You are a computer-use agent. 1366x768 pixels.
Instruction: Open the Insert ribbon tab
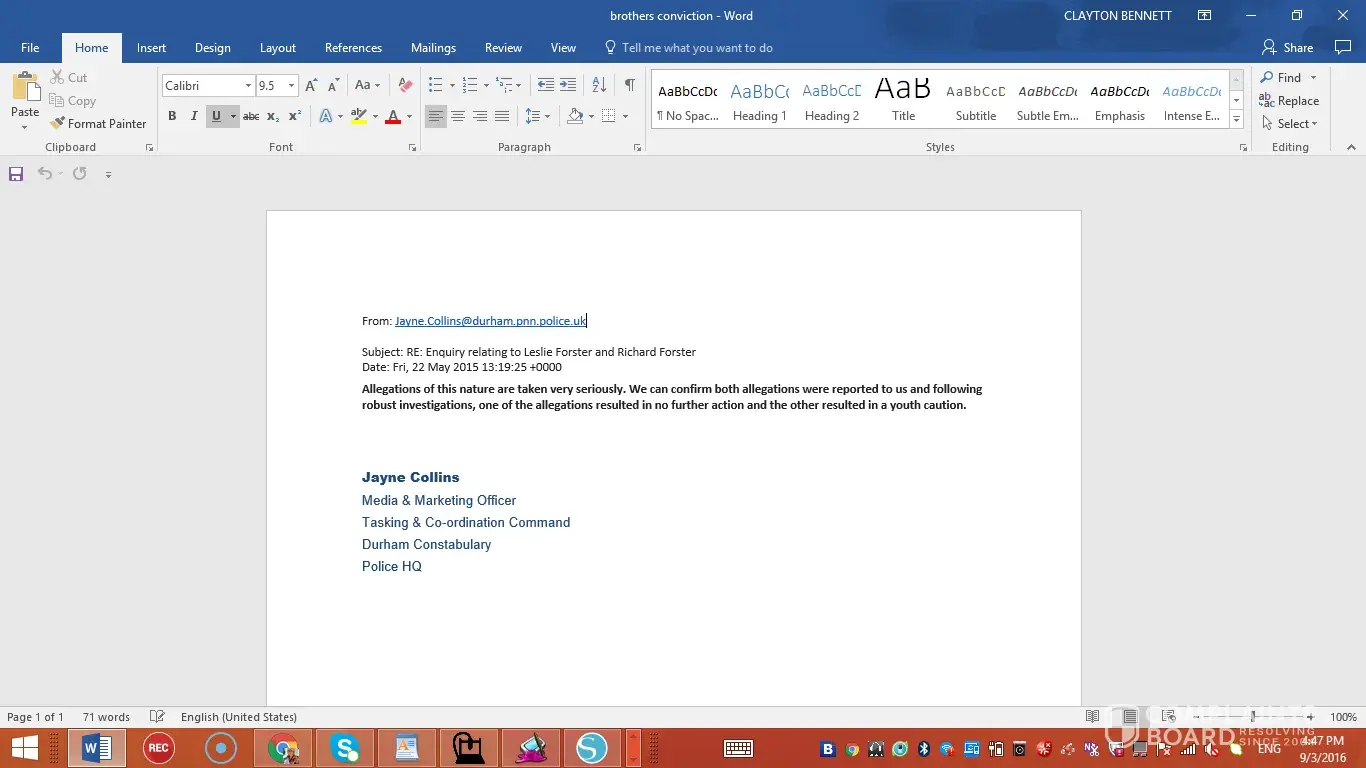pos(151,48)
